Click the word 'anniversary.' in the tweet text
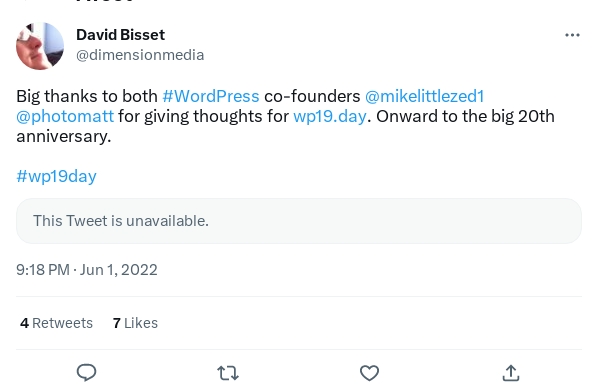The height and width of the screenshot is (387, 598). [64, 136]
